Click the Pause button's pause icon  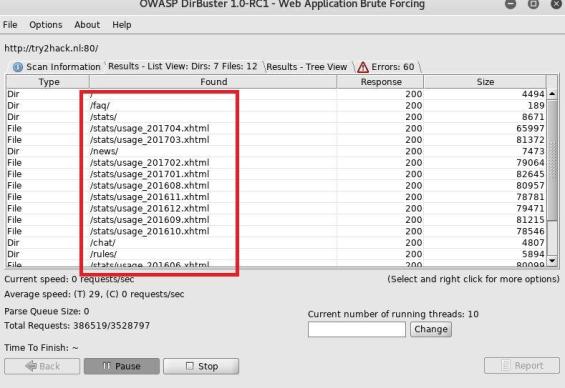pos(106,366)
